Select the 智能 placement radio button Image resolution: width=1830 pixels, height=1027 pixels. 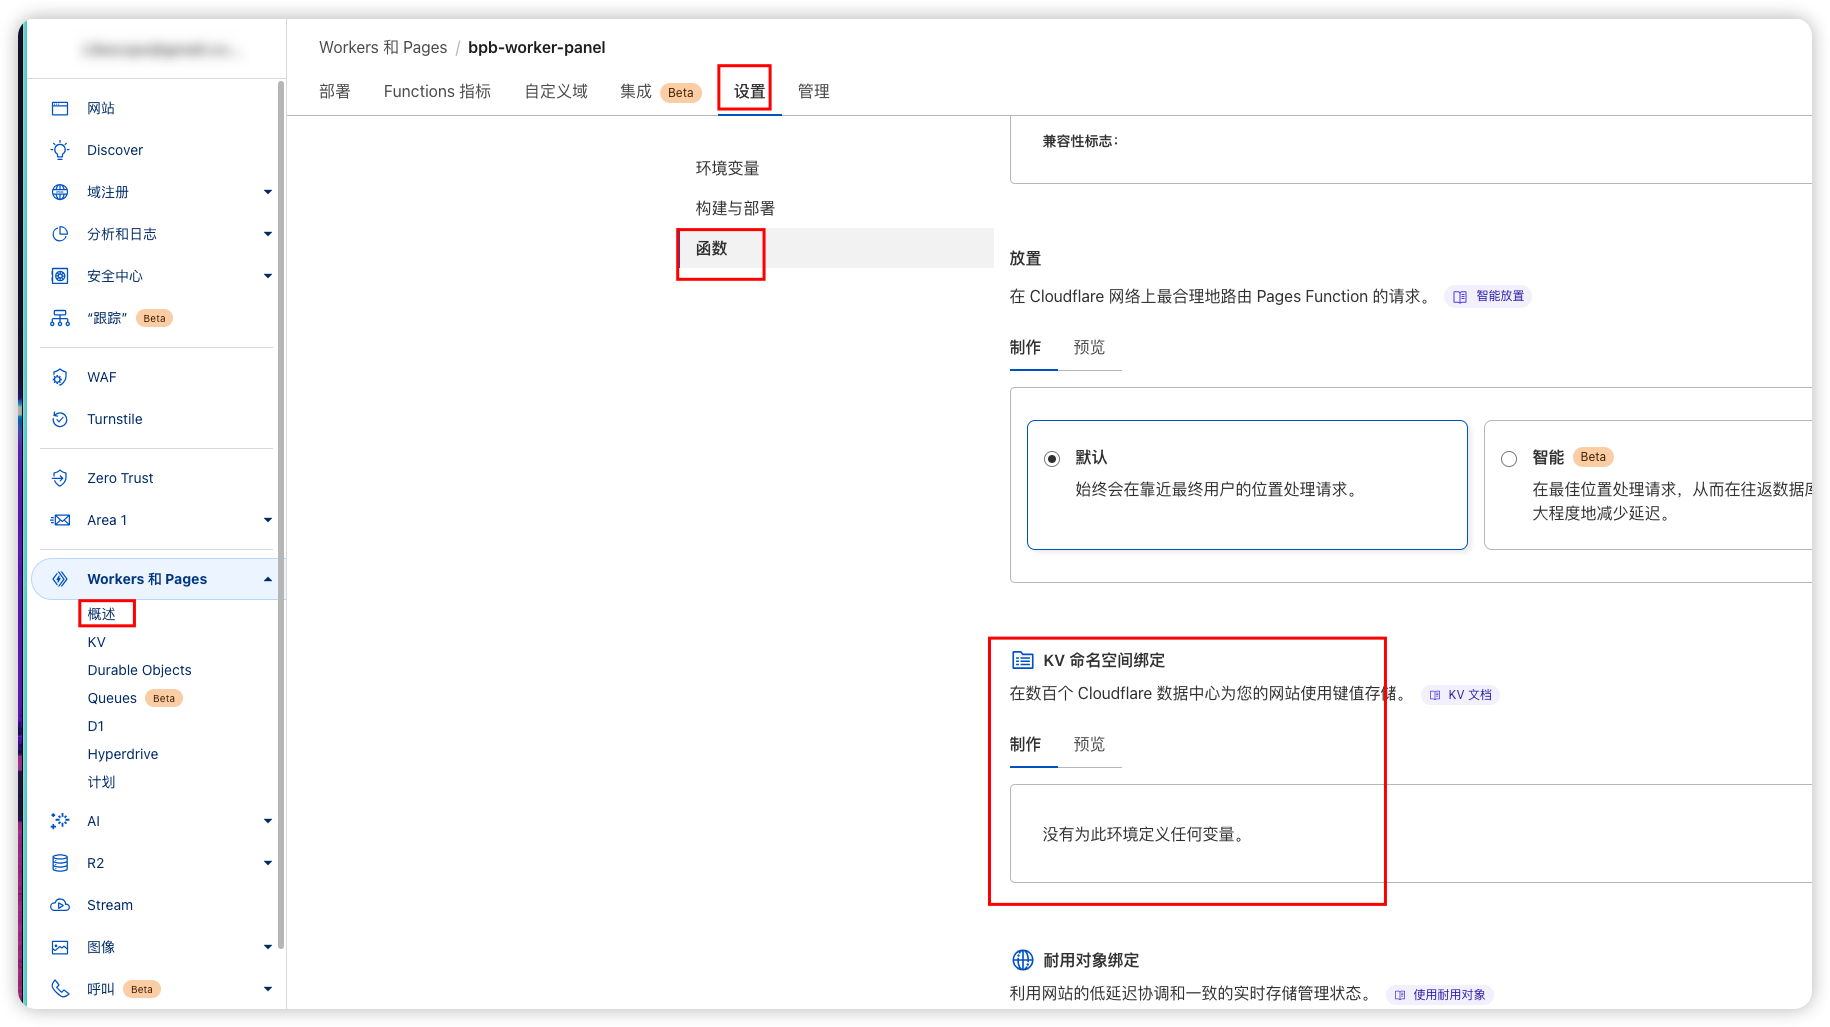(x=1509, y=459)
